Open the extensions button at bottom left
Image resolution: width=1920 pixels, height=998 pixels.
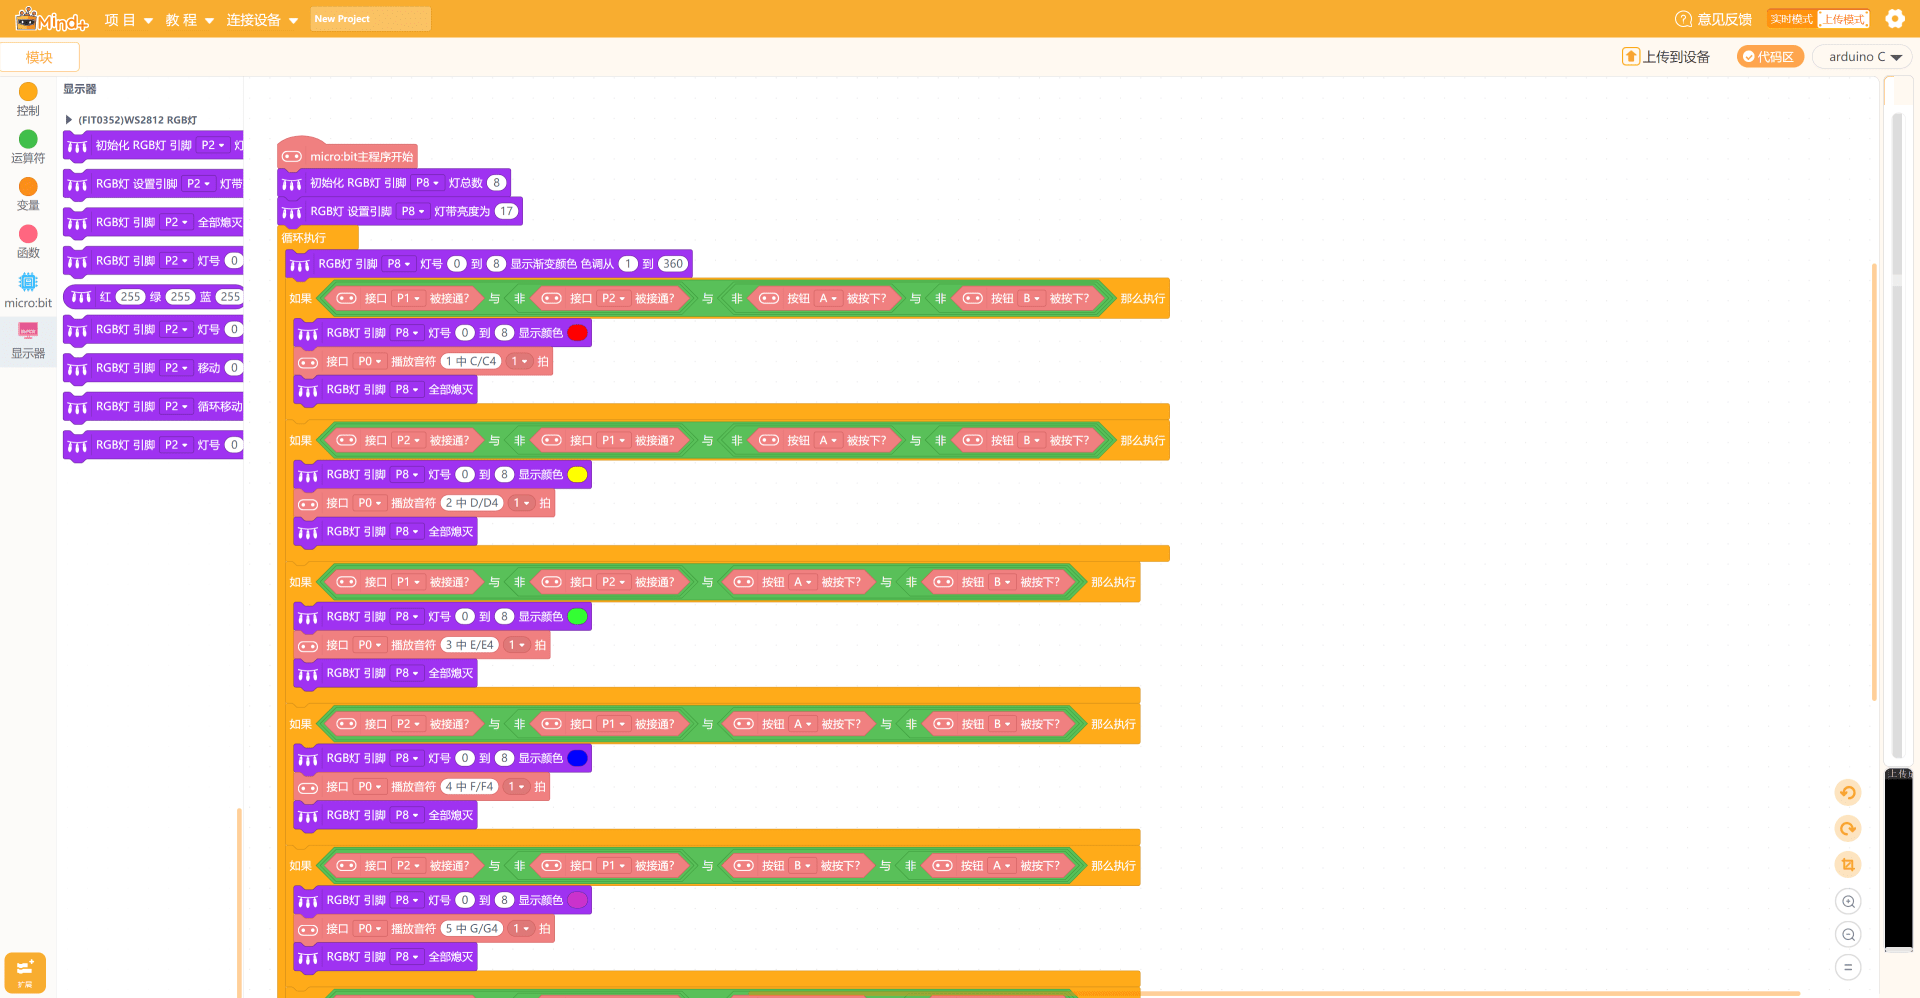[25, 972]
